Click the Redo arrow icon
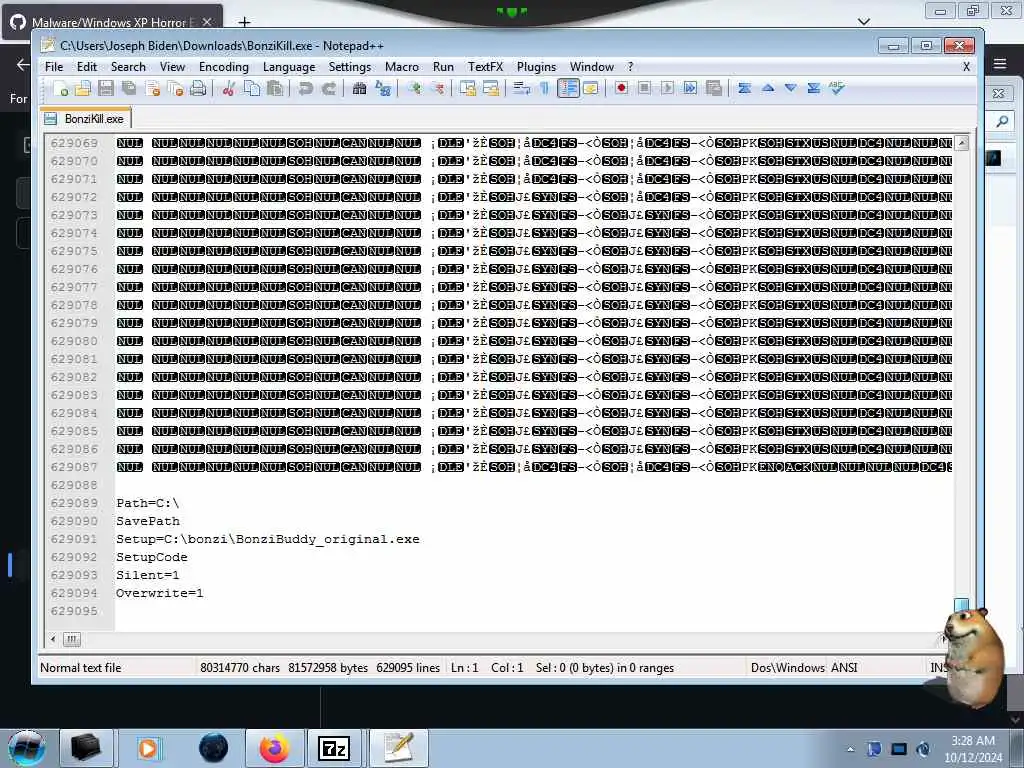Image resolution: width=1024 pixels, height=768 pixels. tap(328, 88)
